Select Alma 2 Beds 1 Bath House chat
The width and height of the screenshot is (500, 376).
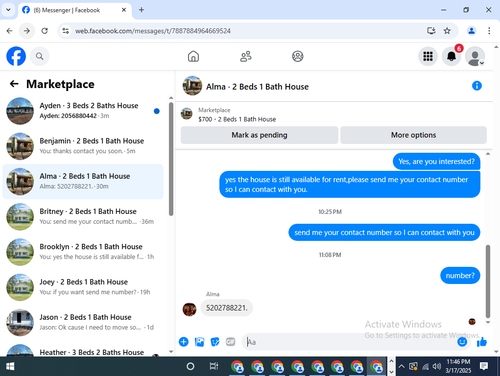coord(83,181)
